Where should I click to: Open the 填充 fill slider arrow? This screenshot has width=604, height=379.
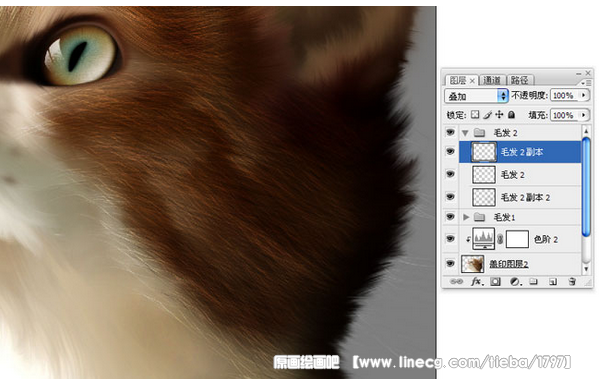pyautogui.click(x=584, y=115)
